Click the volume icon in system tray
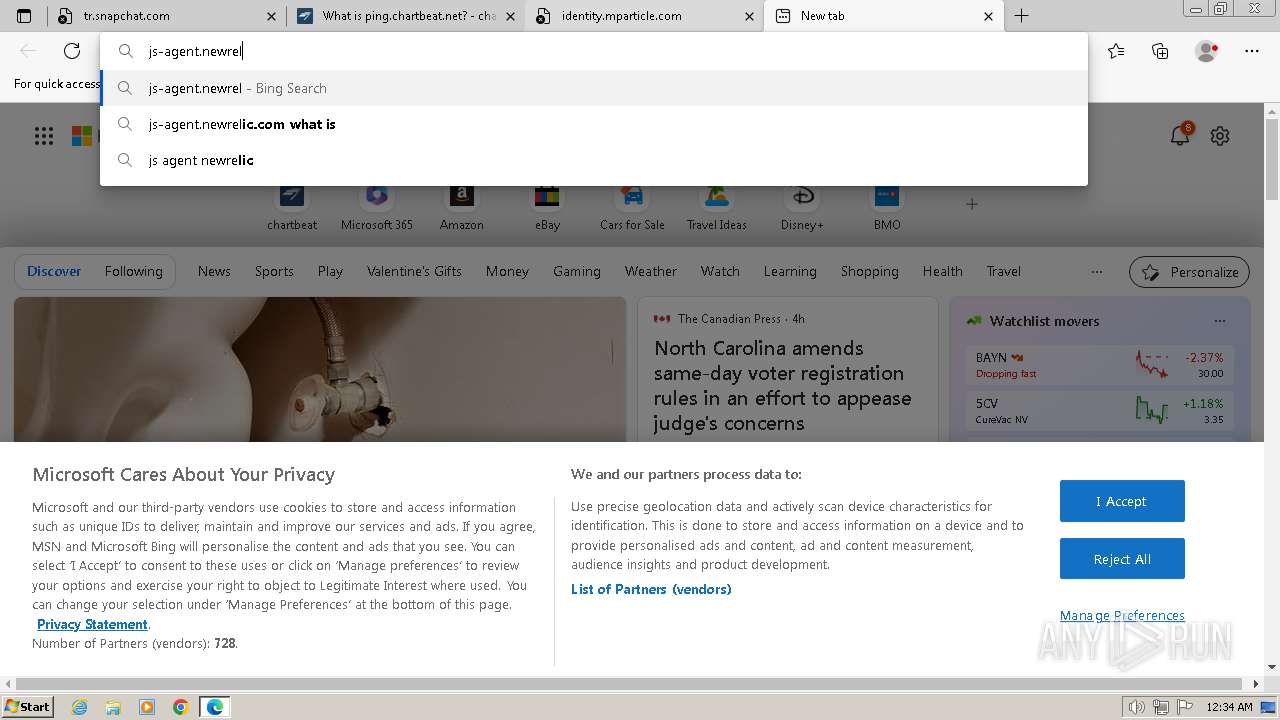The height and width of the screenshot is (720, 1280). (1138, 707)
